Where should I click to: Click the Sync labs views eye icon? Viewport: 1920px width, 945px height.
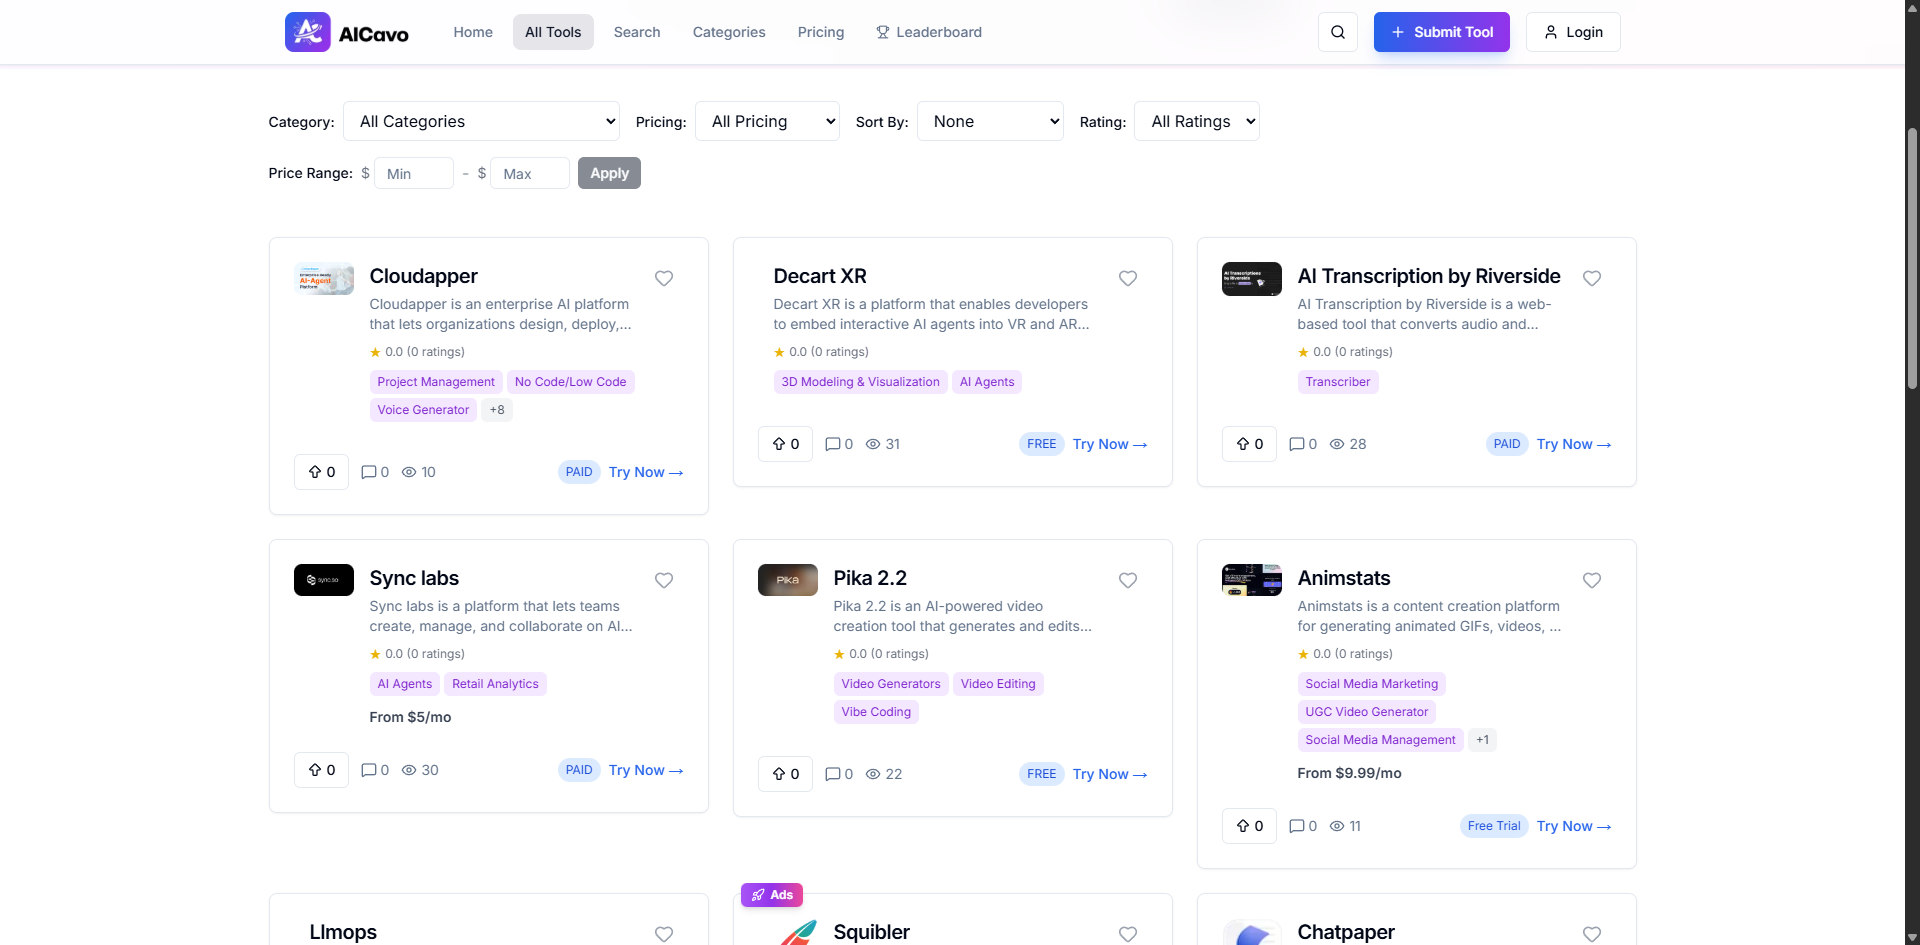point(409,770)
